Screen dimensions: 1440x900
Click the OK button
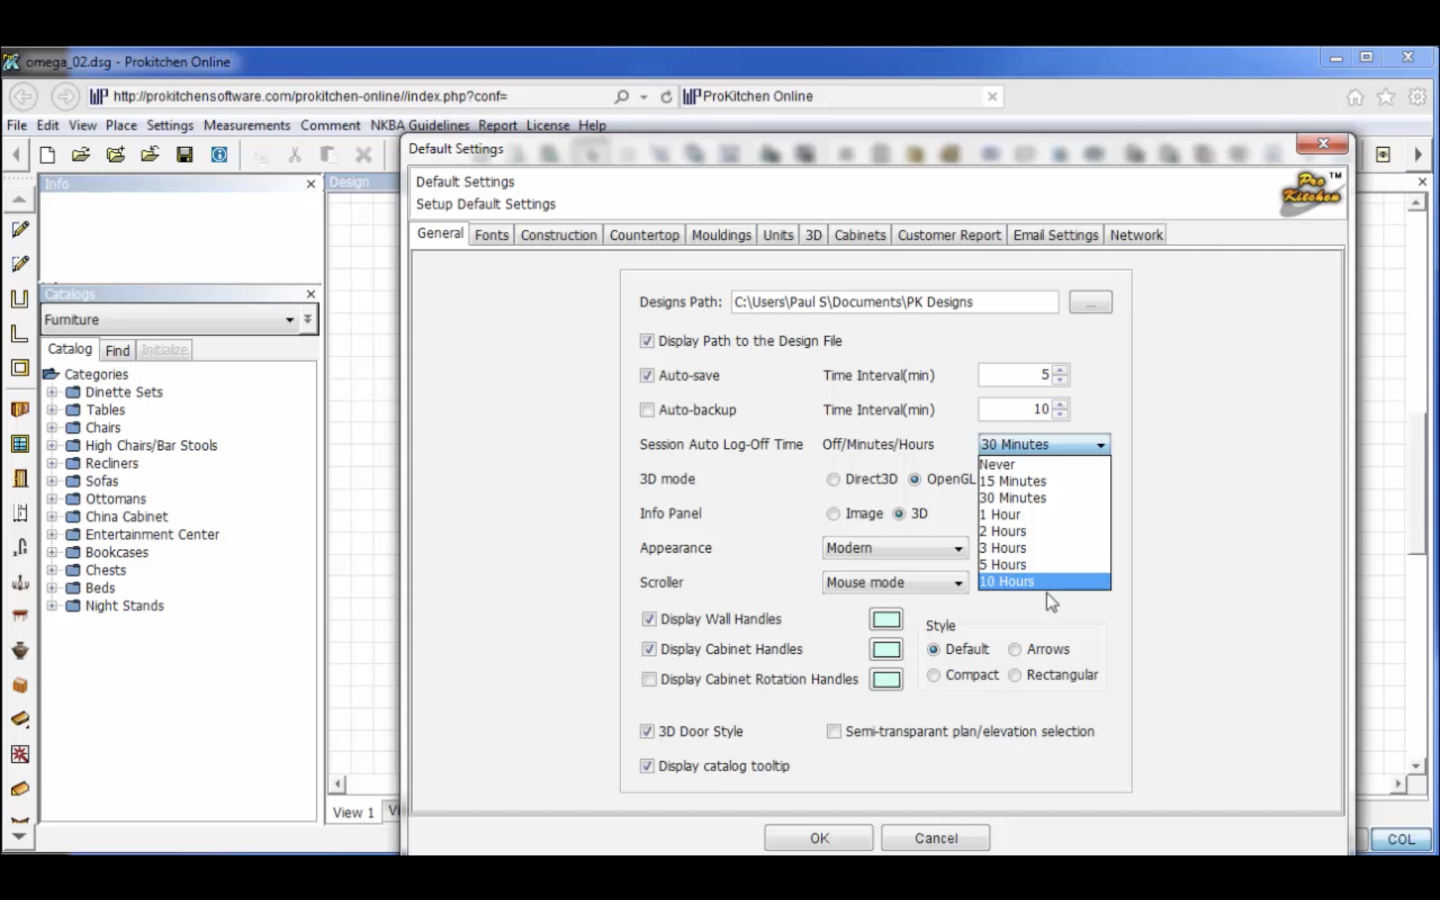(819, 838)
